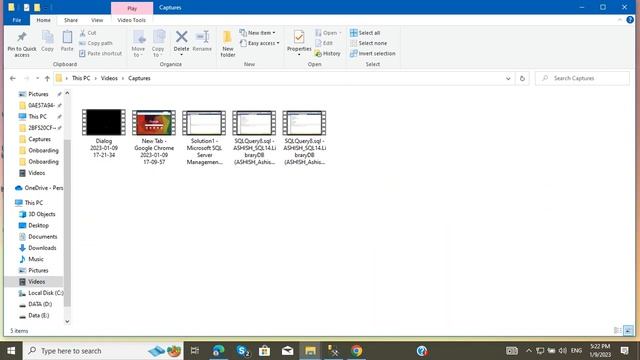Click the navigation pane down scroll arrow

[67, 322]
